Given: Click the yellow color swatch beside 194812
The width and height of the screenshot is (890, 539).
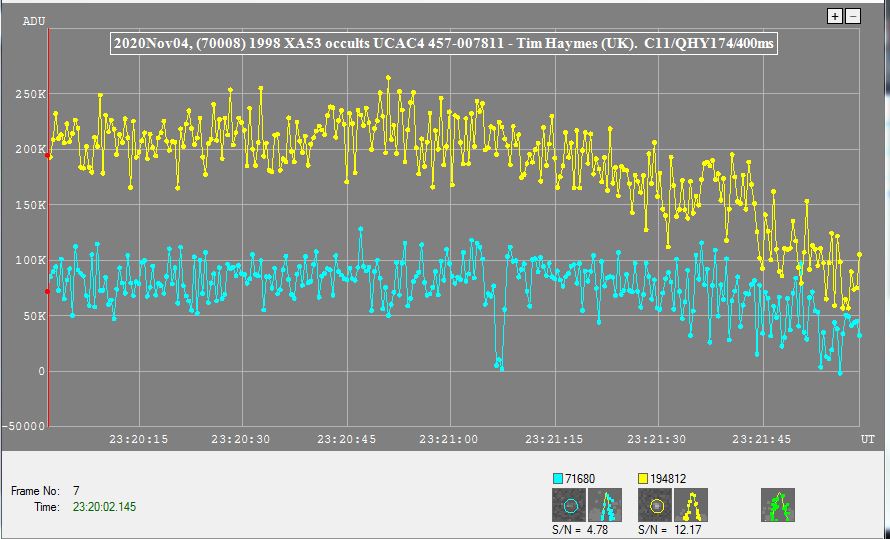Looking at the screenshot, I should 644,479.
